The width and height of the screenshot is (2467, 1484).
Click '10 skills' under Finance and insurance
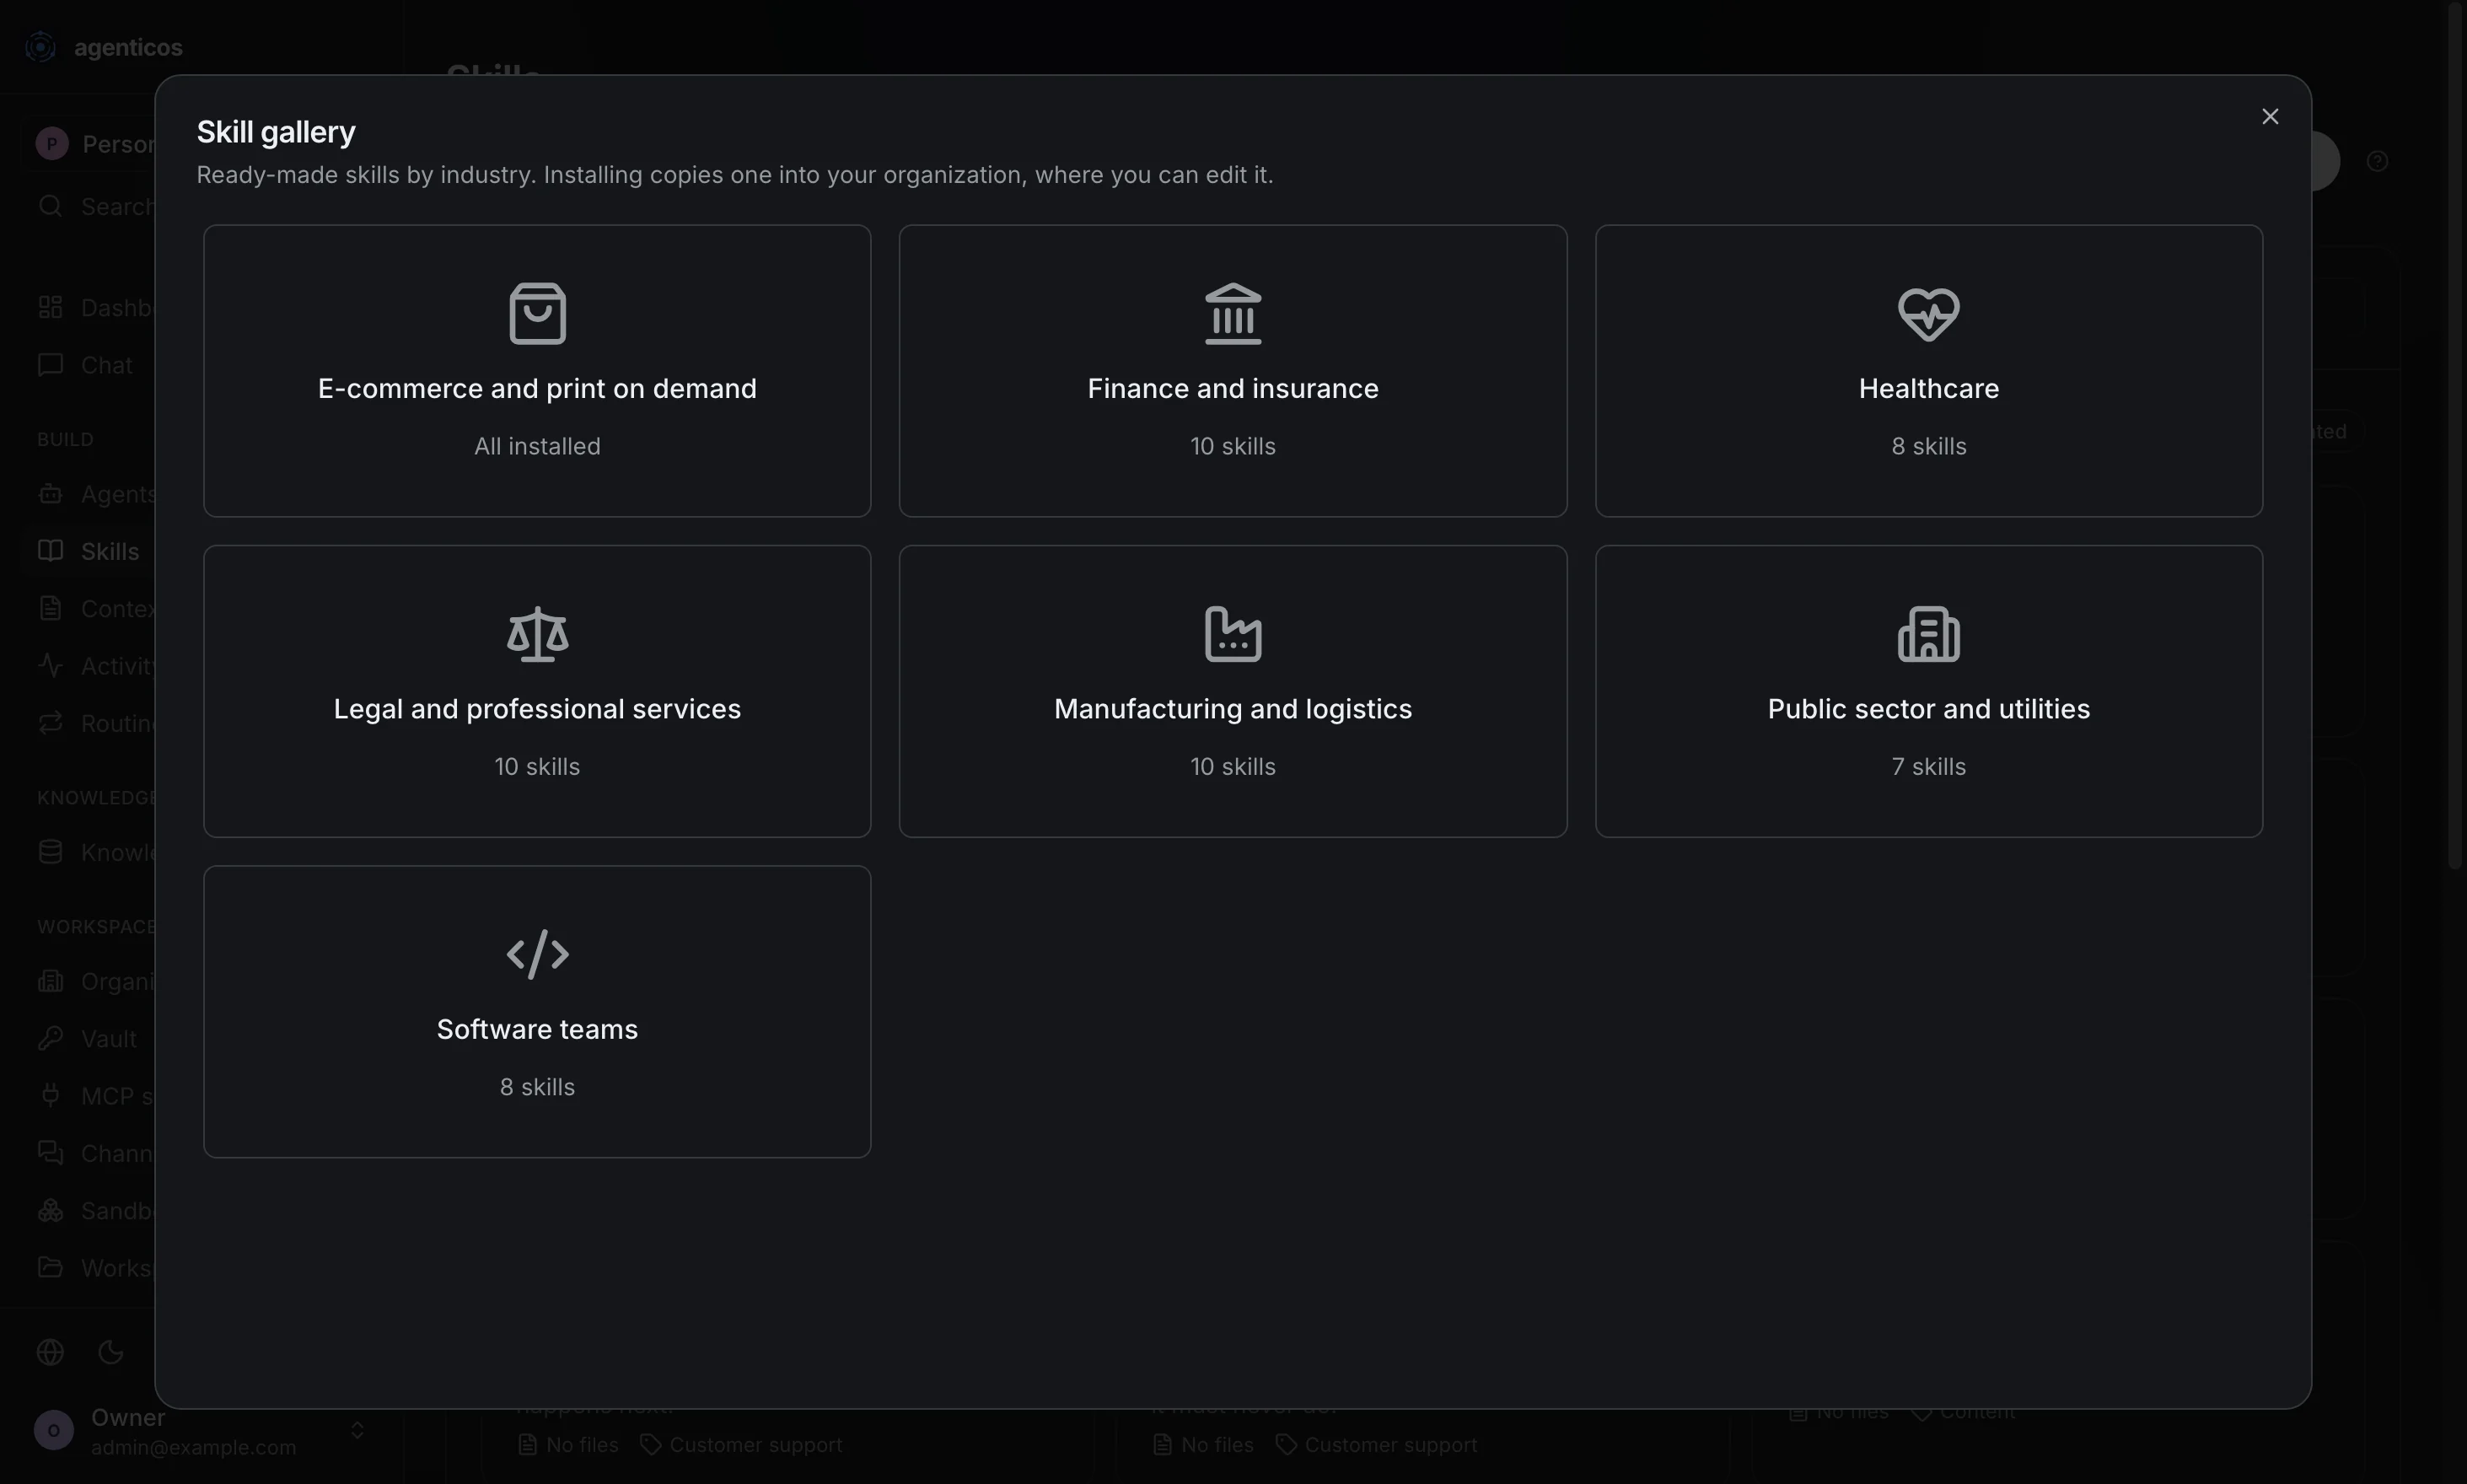tap(1233, 446)
